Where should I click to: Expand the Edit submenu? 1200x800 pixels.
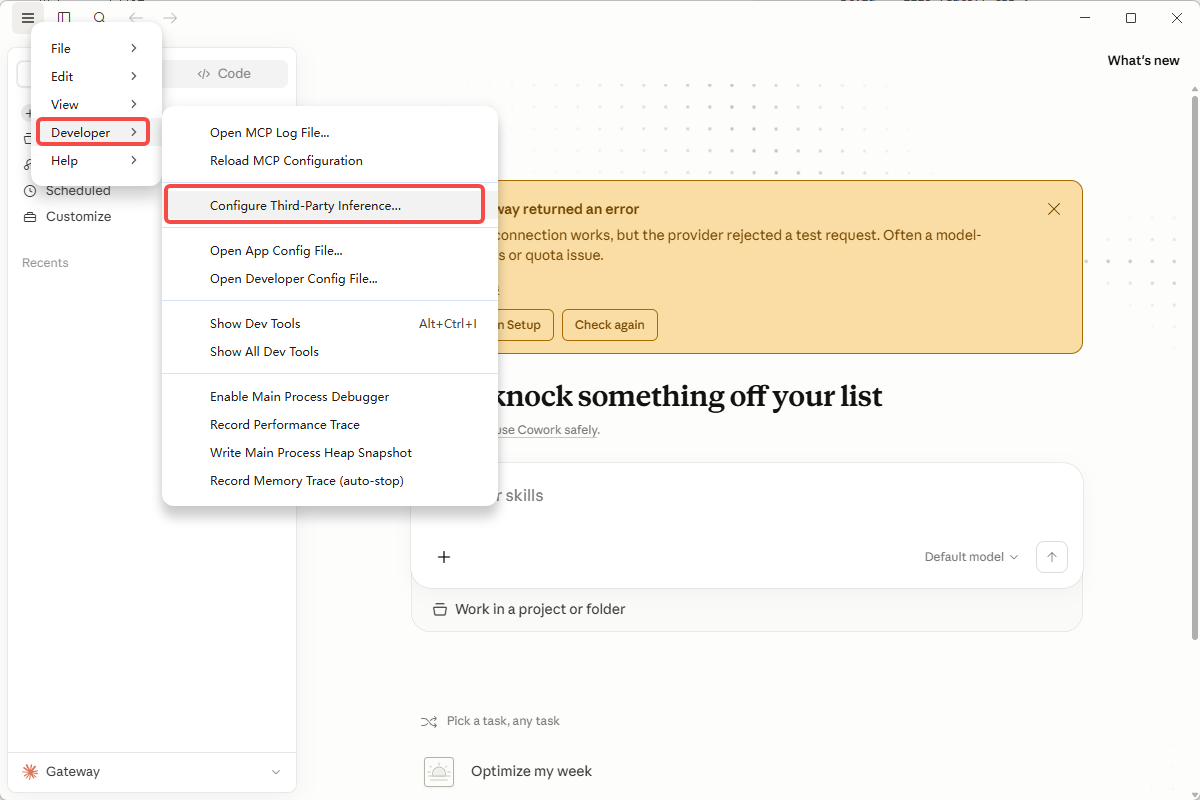94,76
